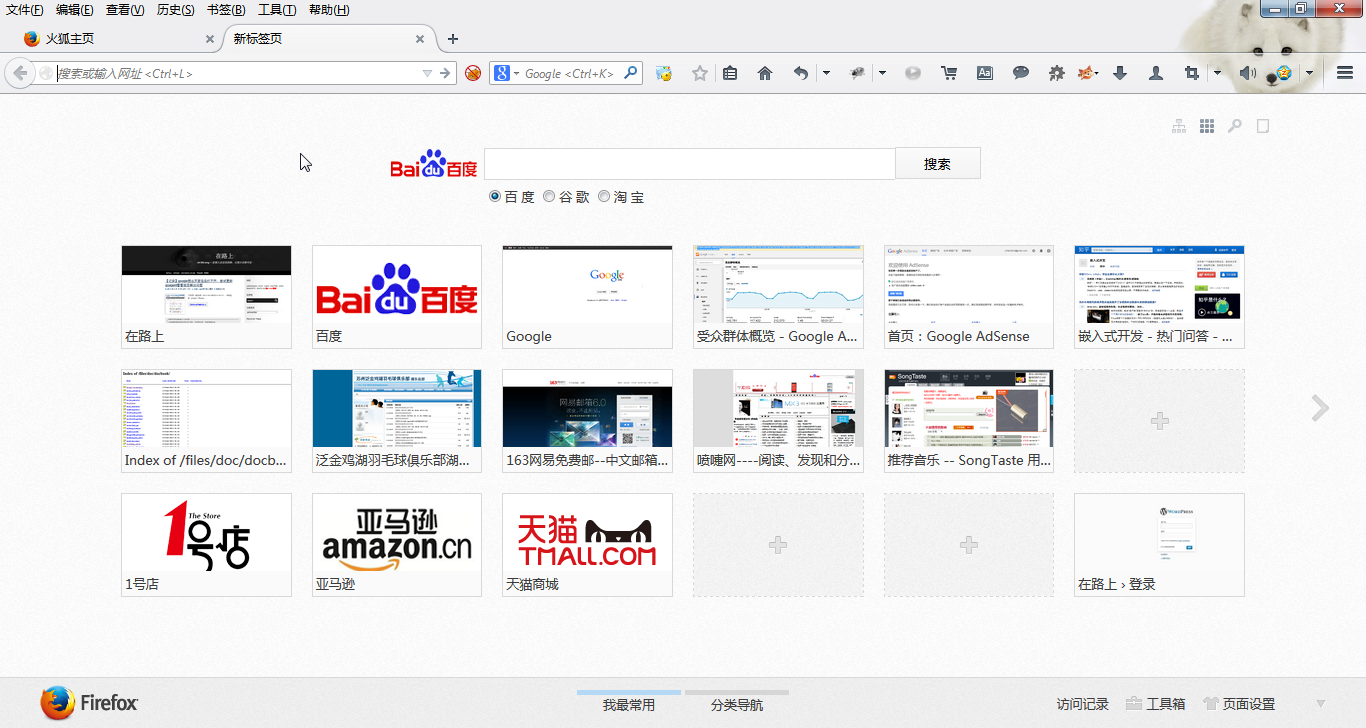Switch to the 我最常用 tab
1366x728 pixels.
point(629,705)
